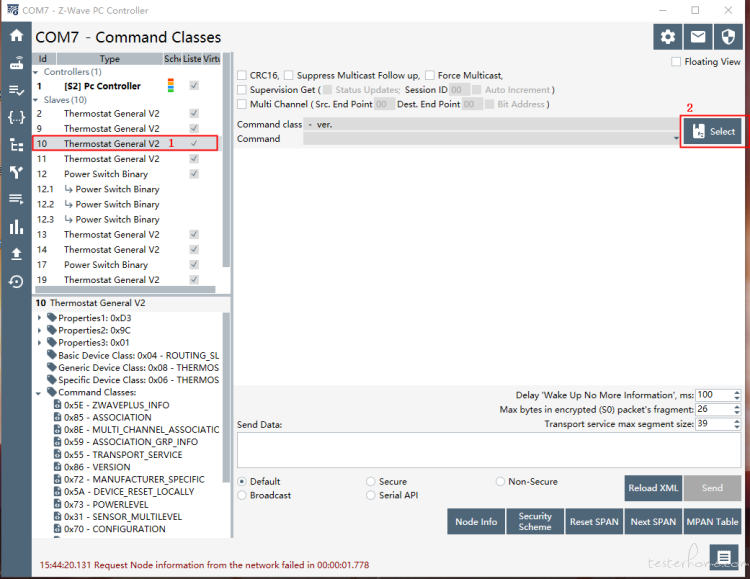Open the envelope mail button
Viewport: 750px width, 579px height.
698,37
